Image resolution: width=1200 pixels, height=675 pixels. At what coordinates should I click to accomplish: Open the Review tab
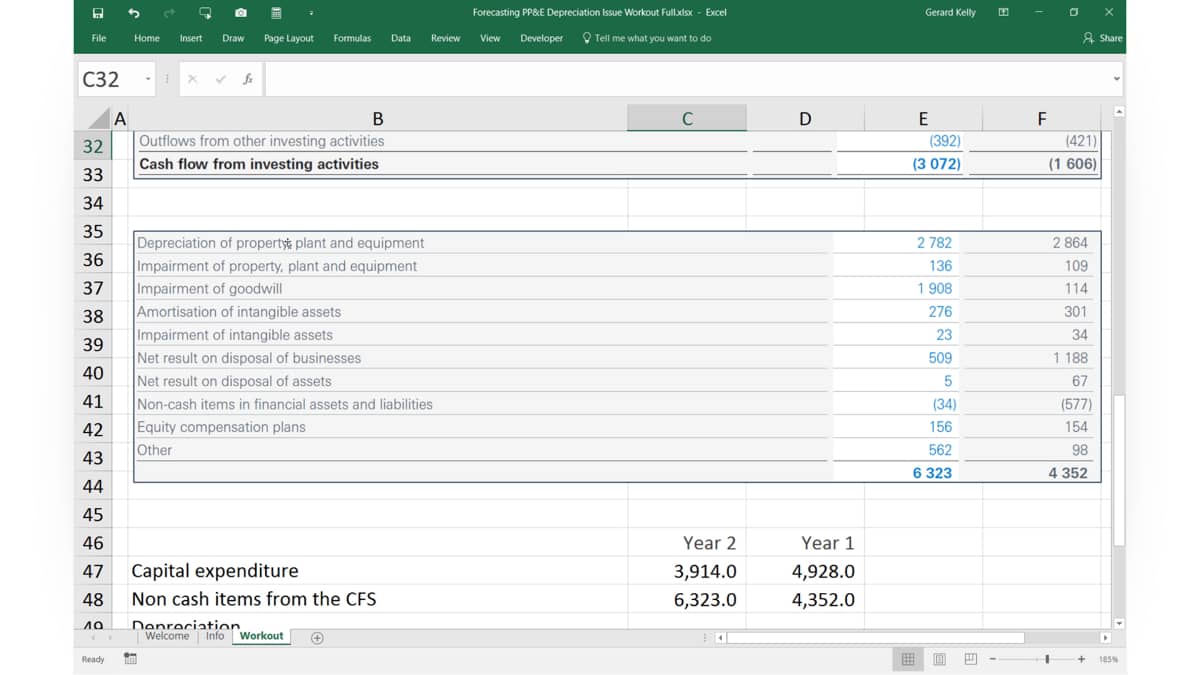coord(445,38)
